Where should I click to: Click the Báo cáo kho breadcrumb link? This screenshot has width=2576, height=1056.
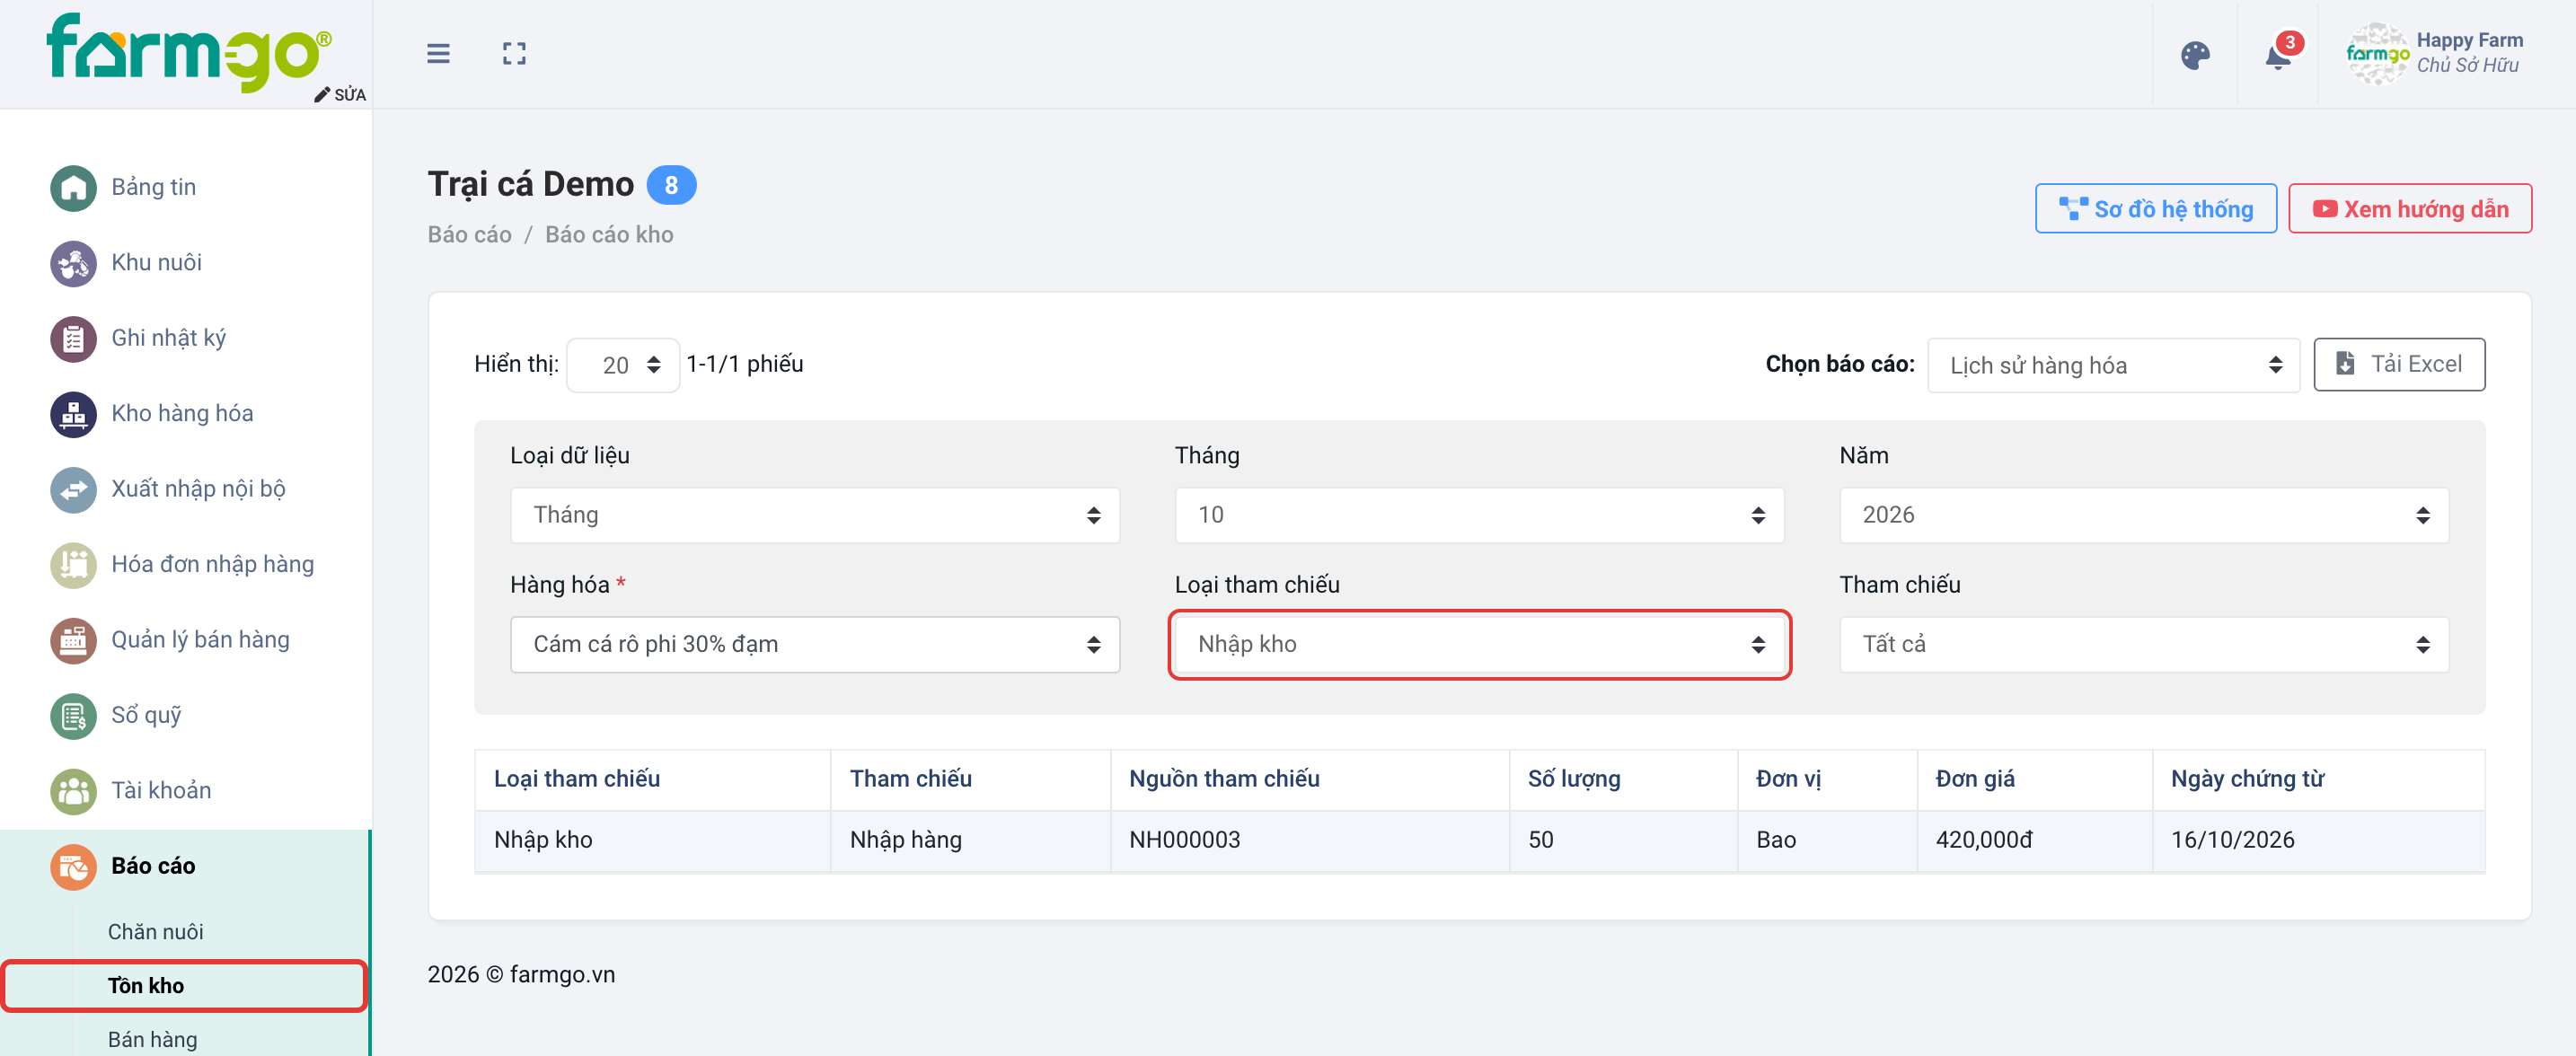tap(609, 234)
